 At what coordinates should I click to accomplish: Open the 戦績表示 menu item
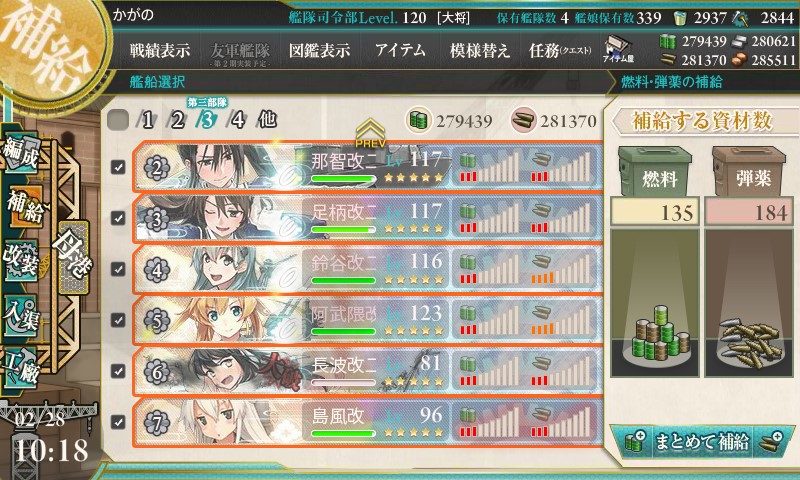pos(160,50)
